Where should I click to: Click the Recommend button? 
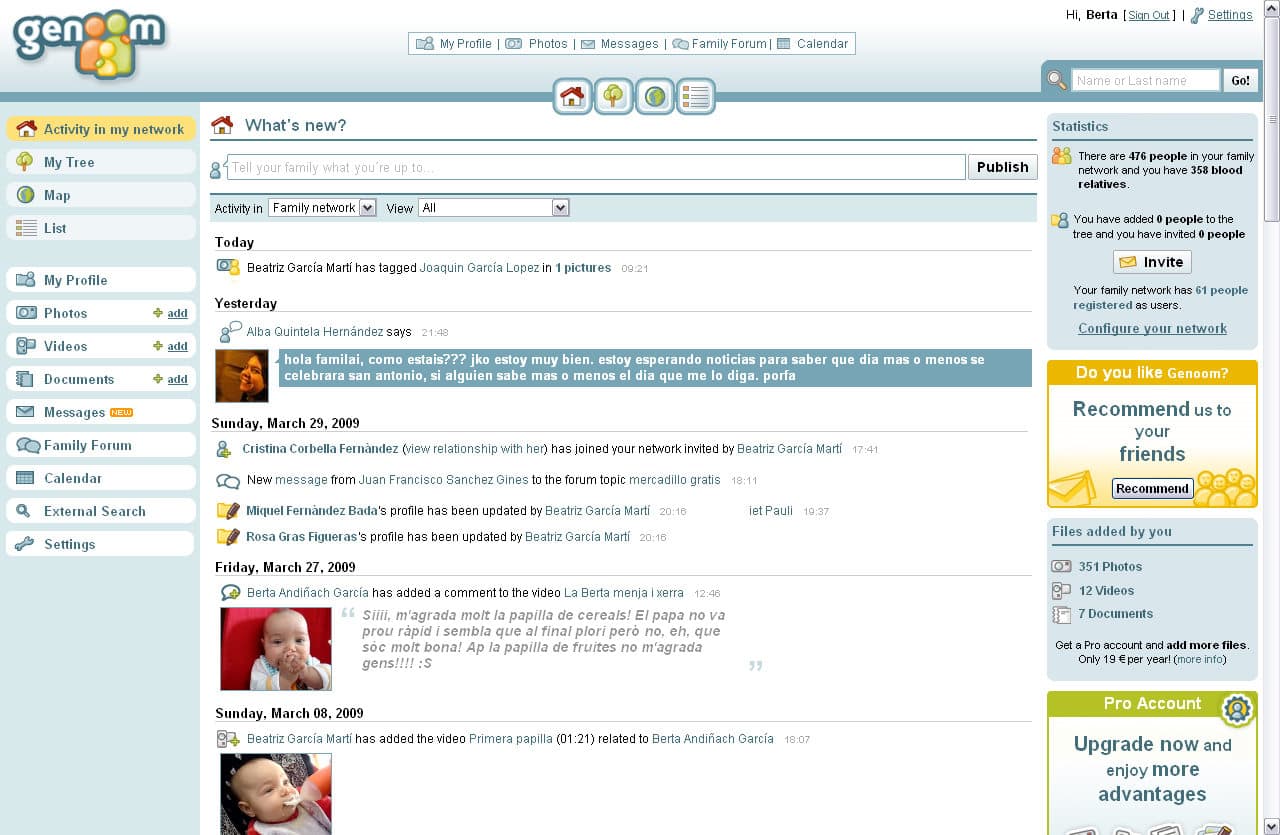pyautogui.click(x=1152, y=489)
